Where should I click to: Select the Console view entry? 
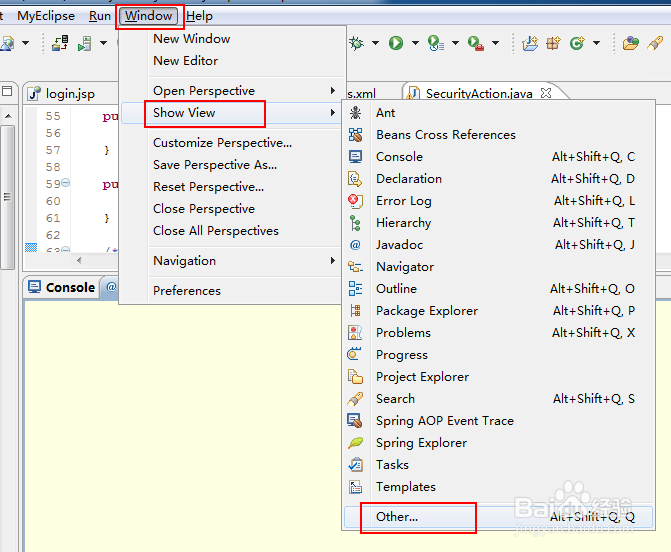click(x=498, y=157)
